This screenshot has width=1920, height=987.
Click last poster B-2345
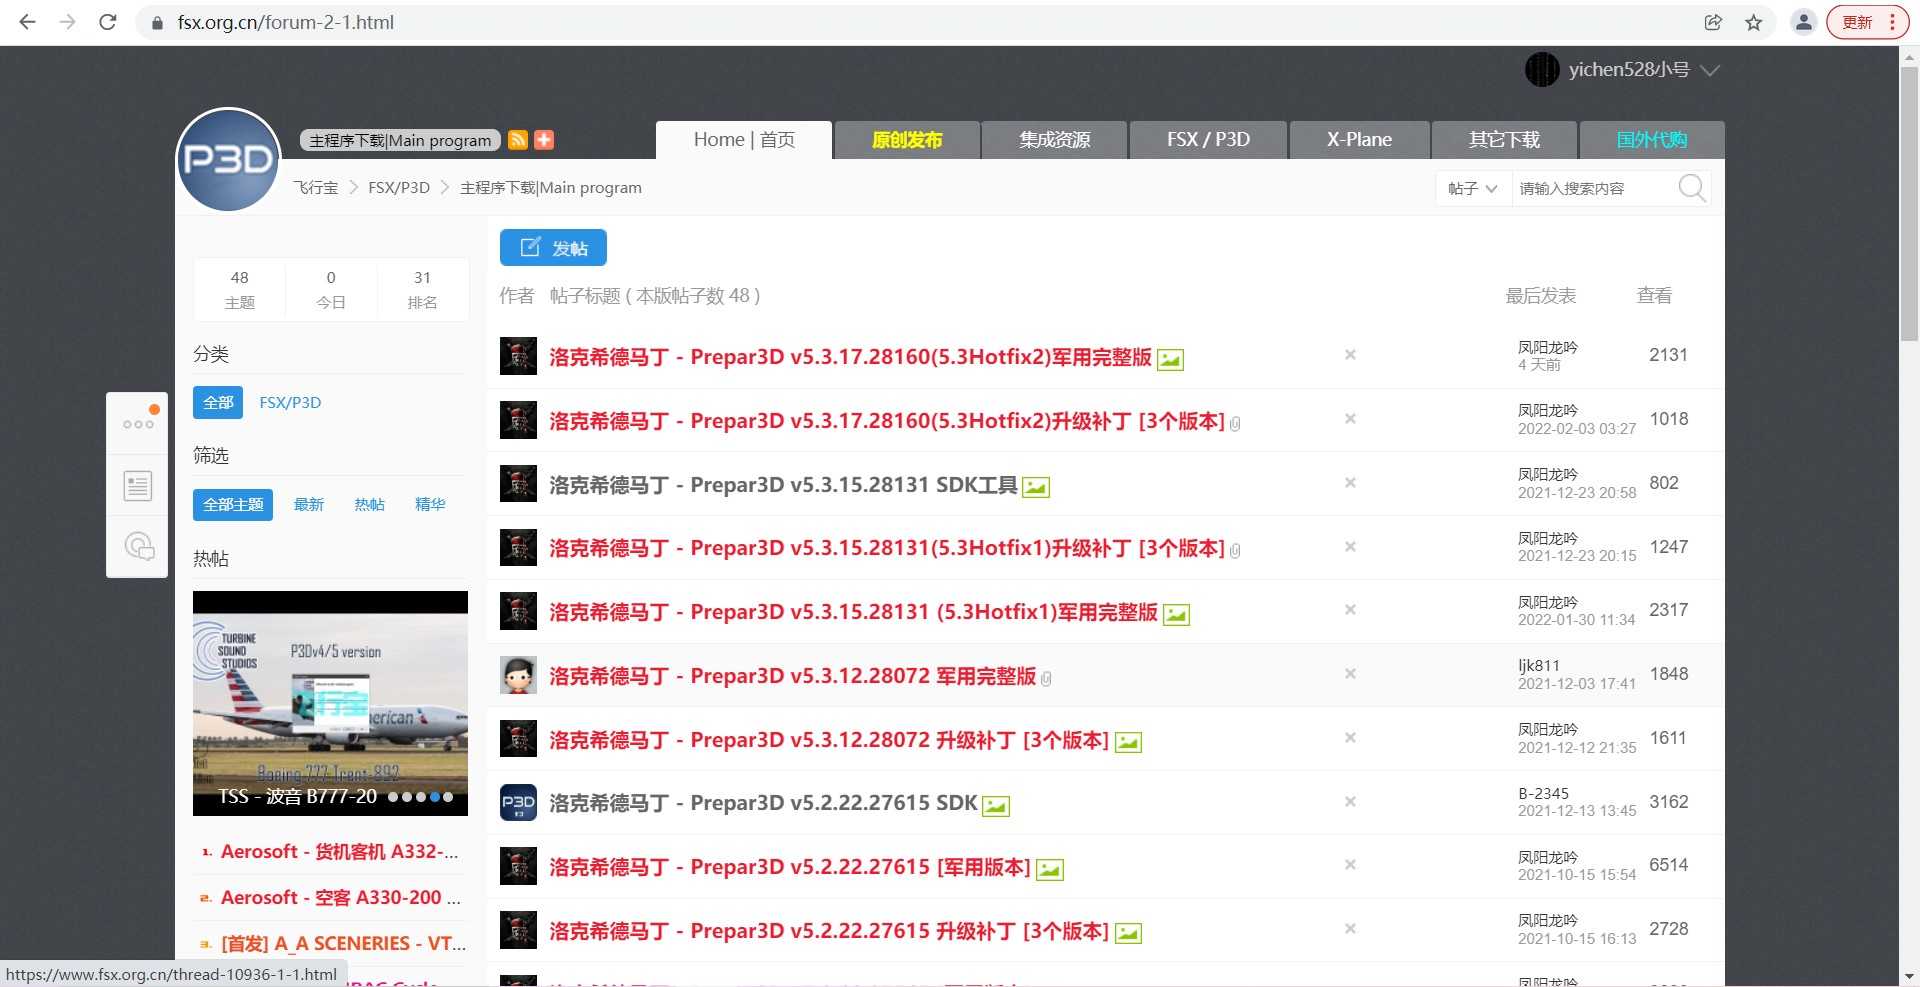tap(1543, 793)
